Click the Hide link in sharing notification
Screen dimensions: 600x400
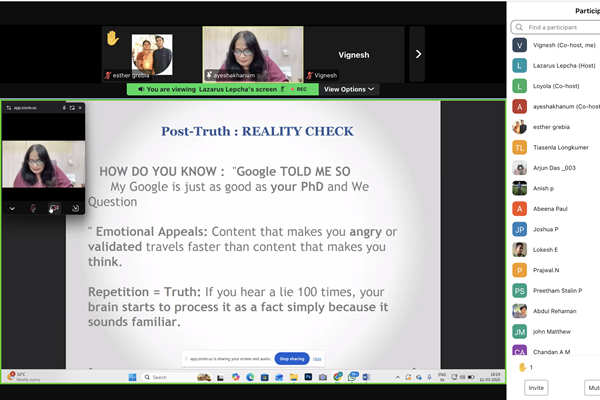[317, 359]
